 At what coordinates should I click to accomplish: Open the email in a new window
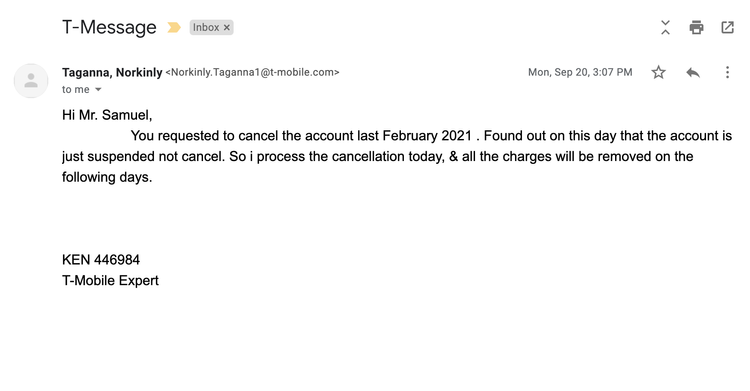728,27
